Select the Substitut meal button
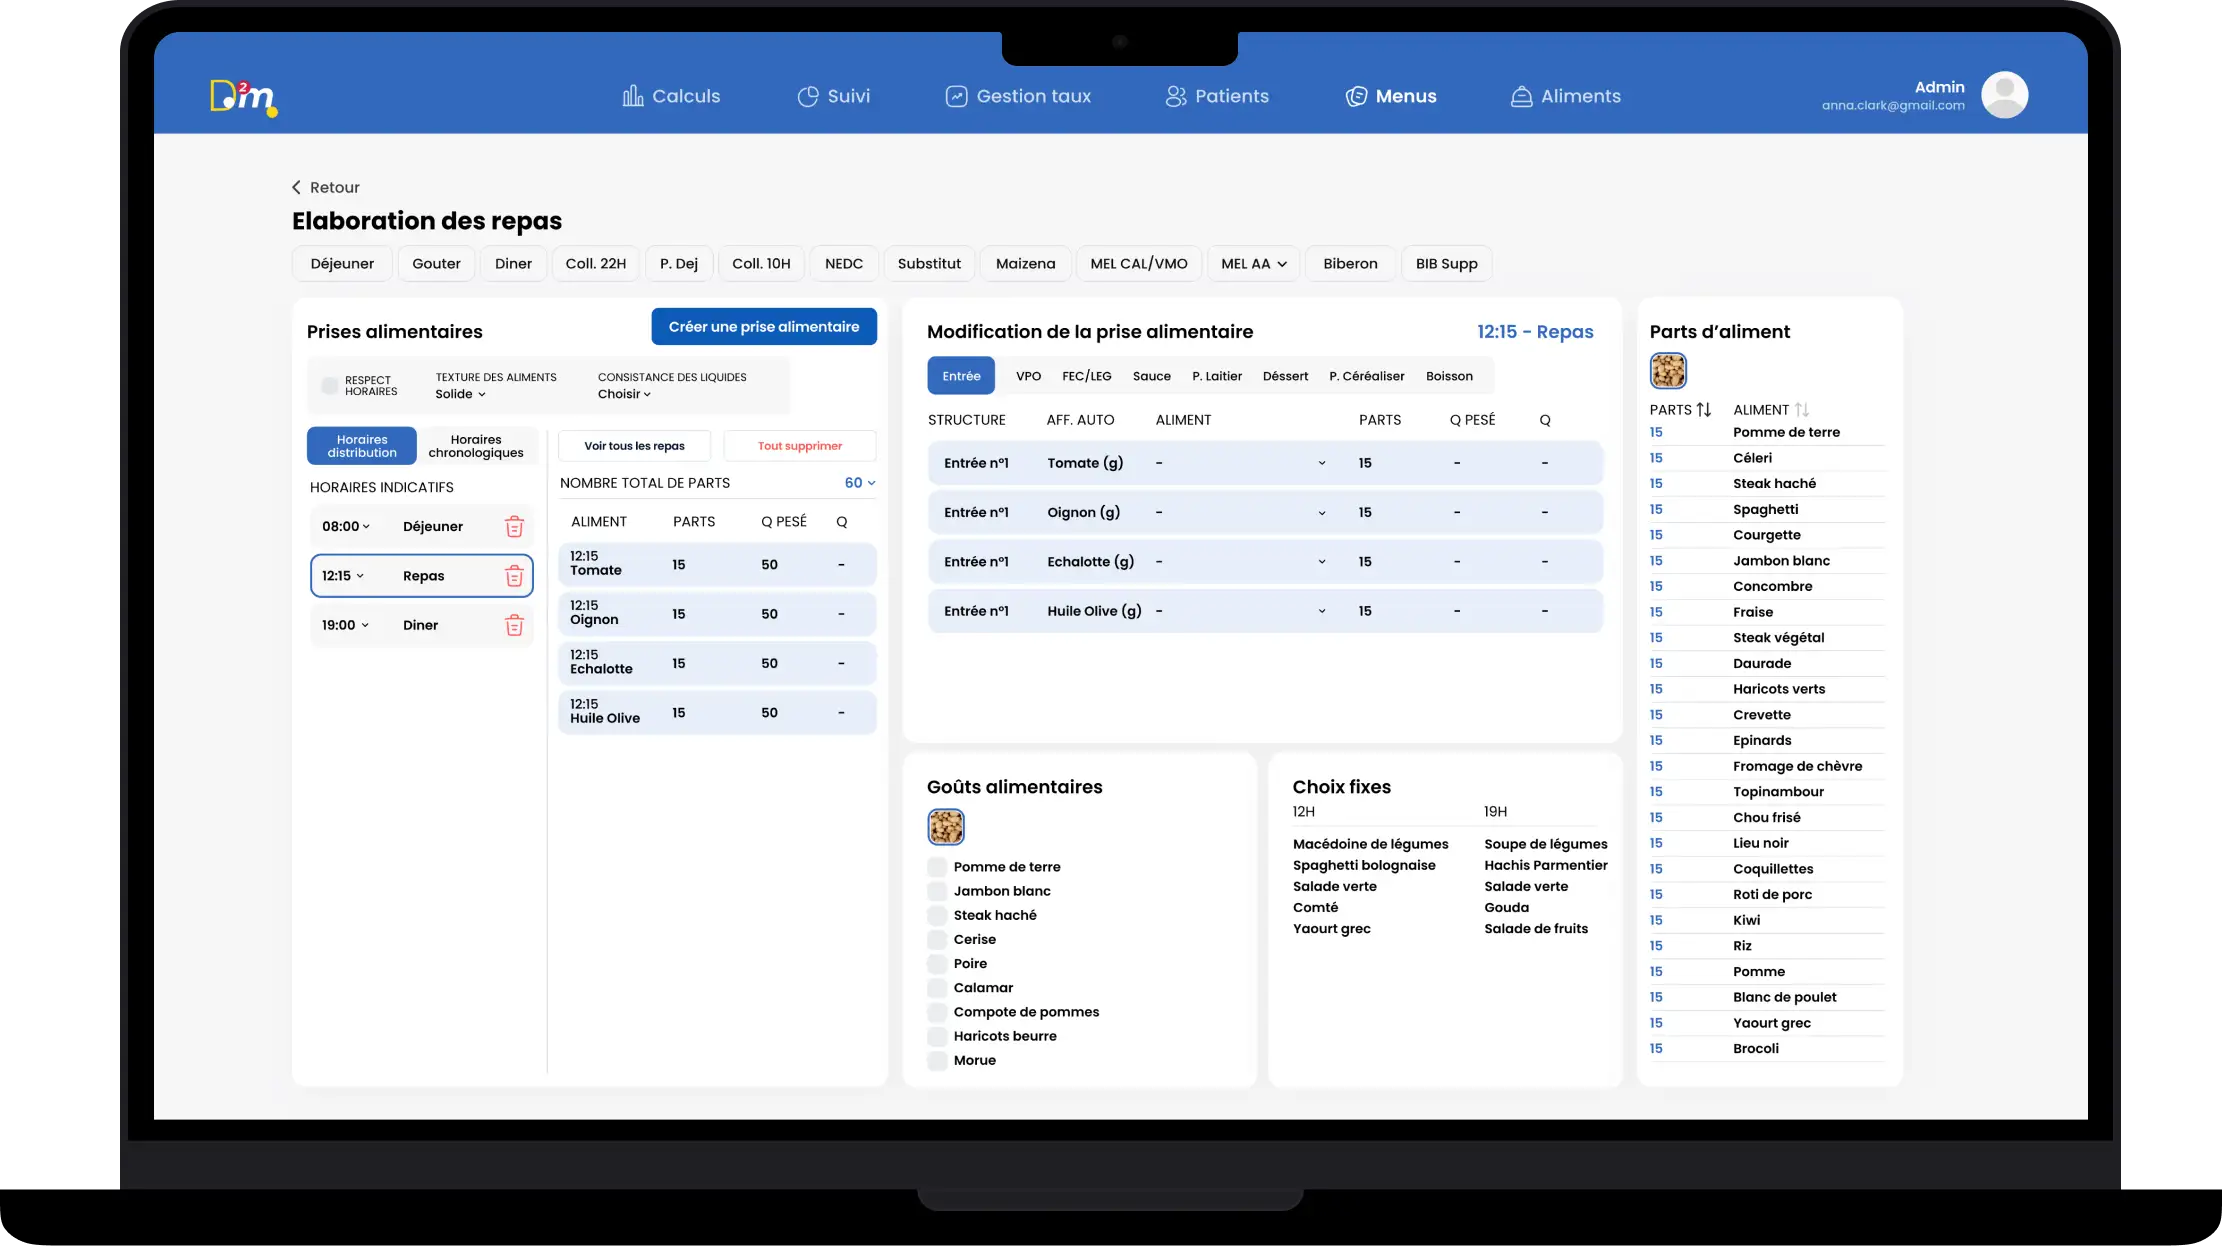 point(929,264)
